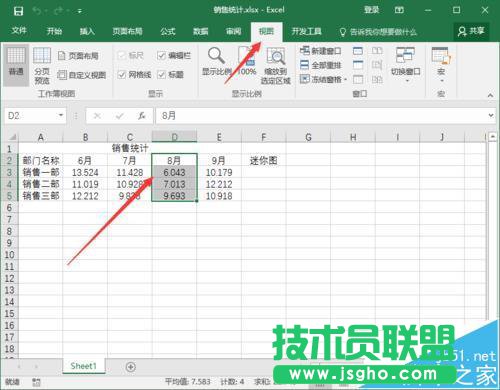This screenshot has height=390, width=500.
Task: Open ribbon display options in title bar
Action: click(399, 10)
